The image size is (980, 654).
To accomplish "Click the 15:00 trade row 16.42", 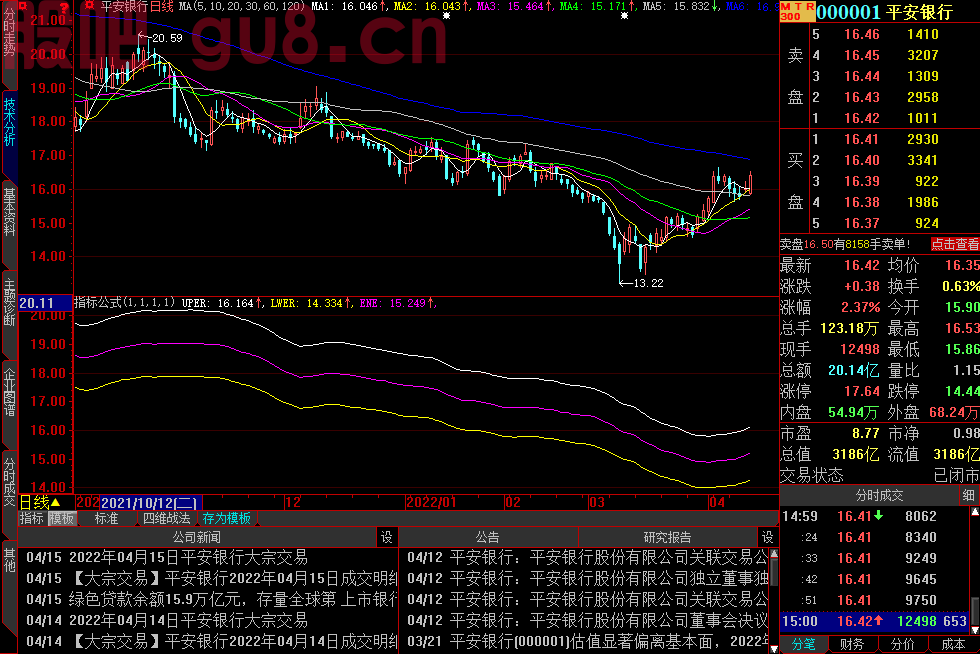I will click(x=874, y=621).
